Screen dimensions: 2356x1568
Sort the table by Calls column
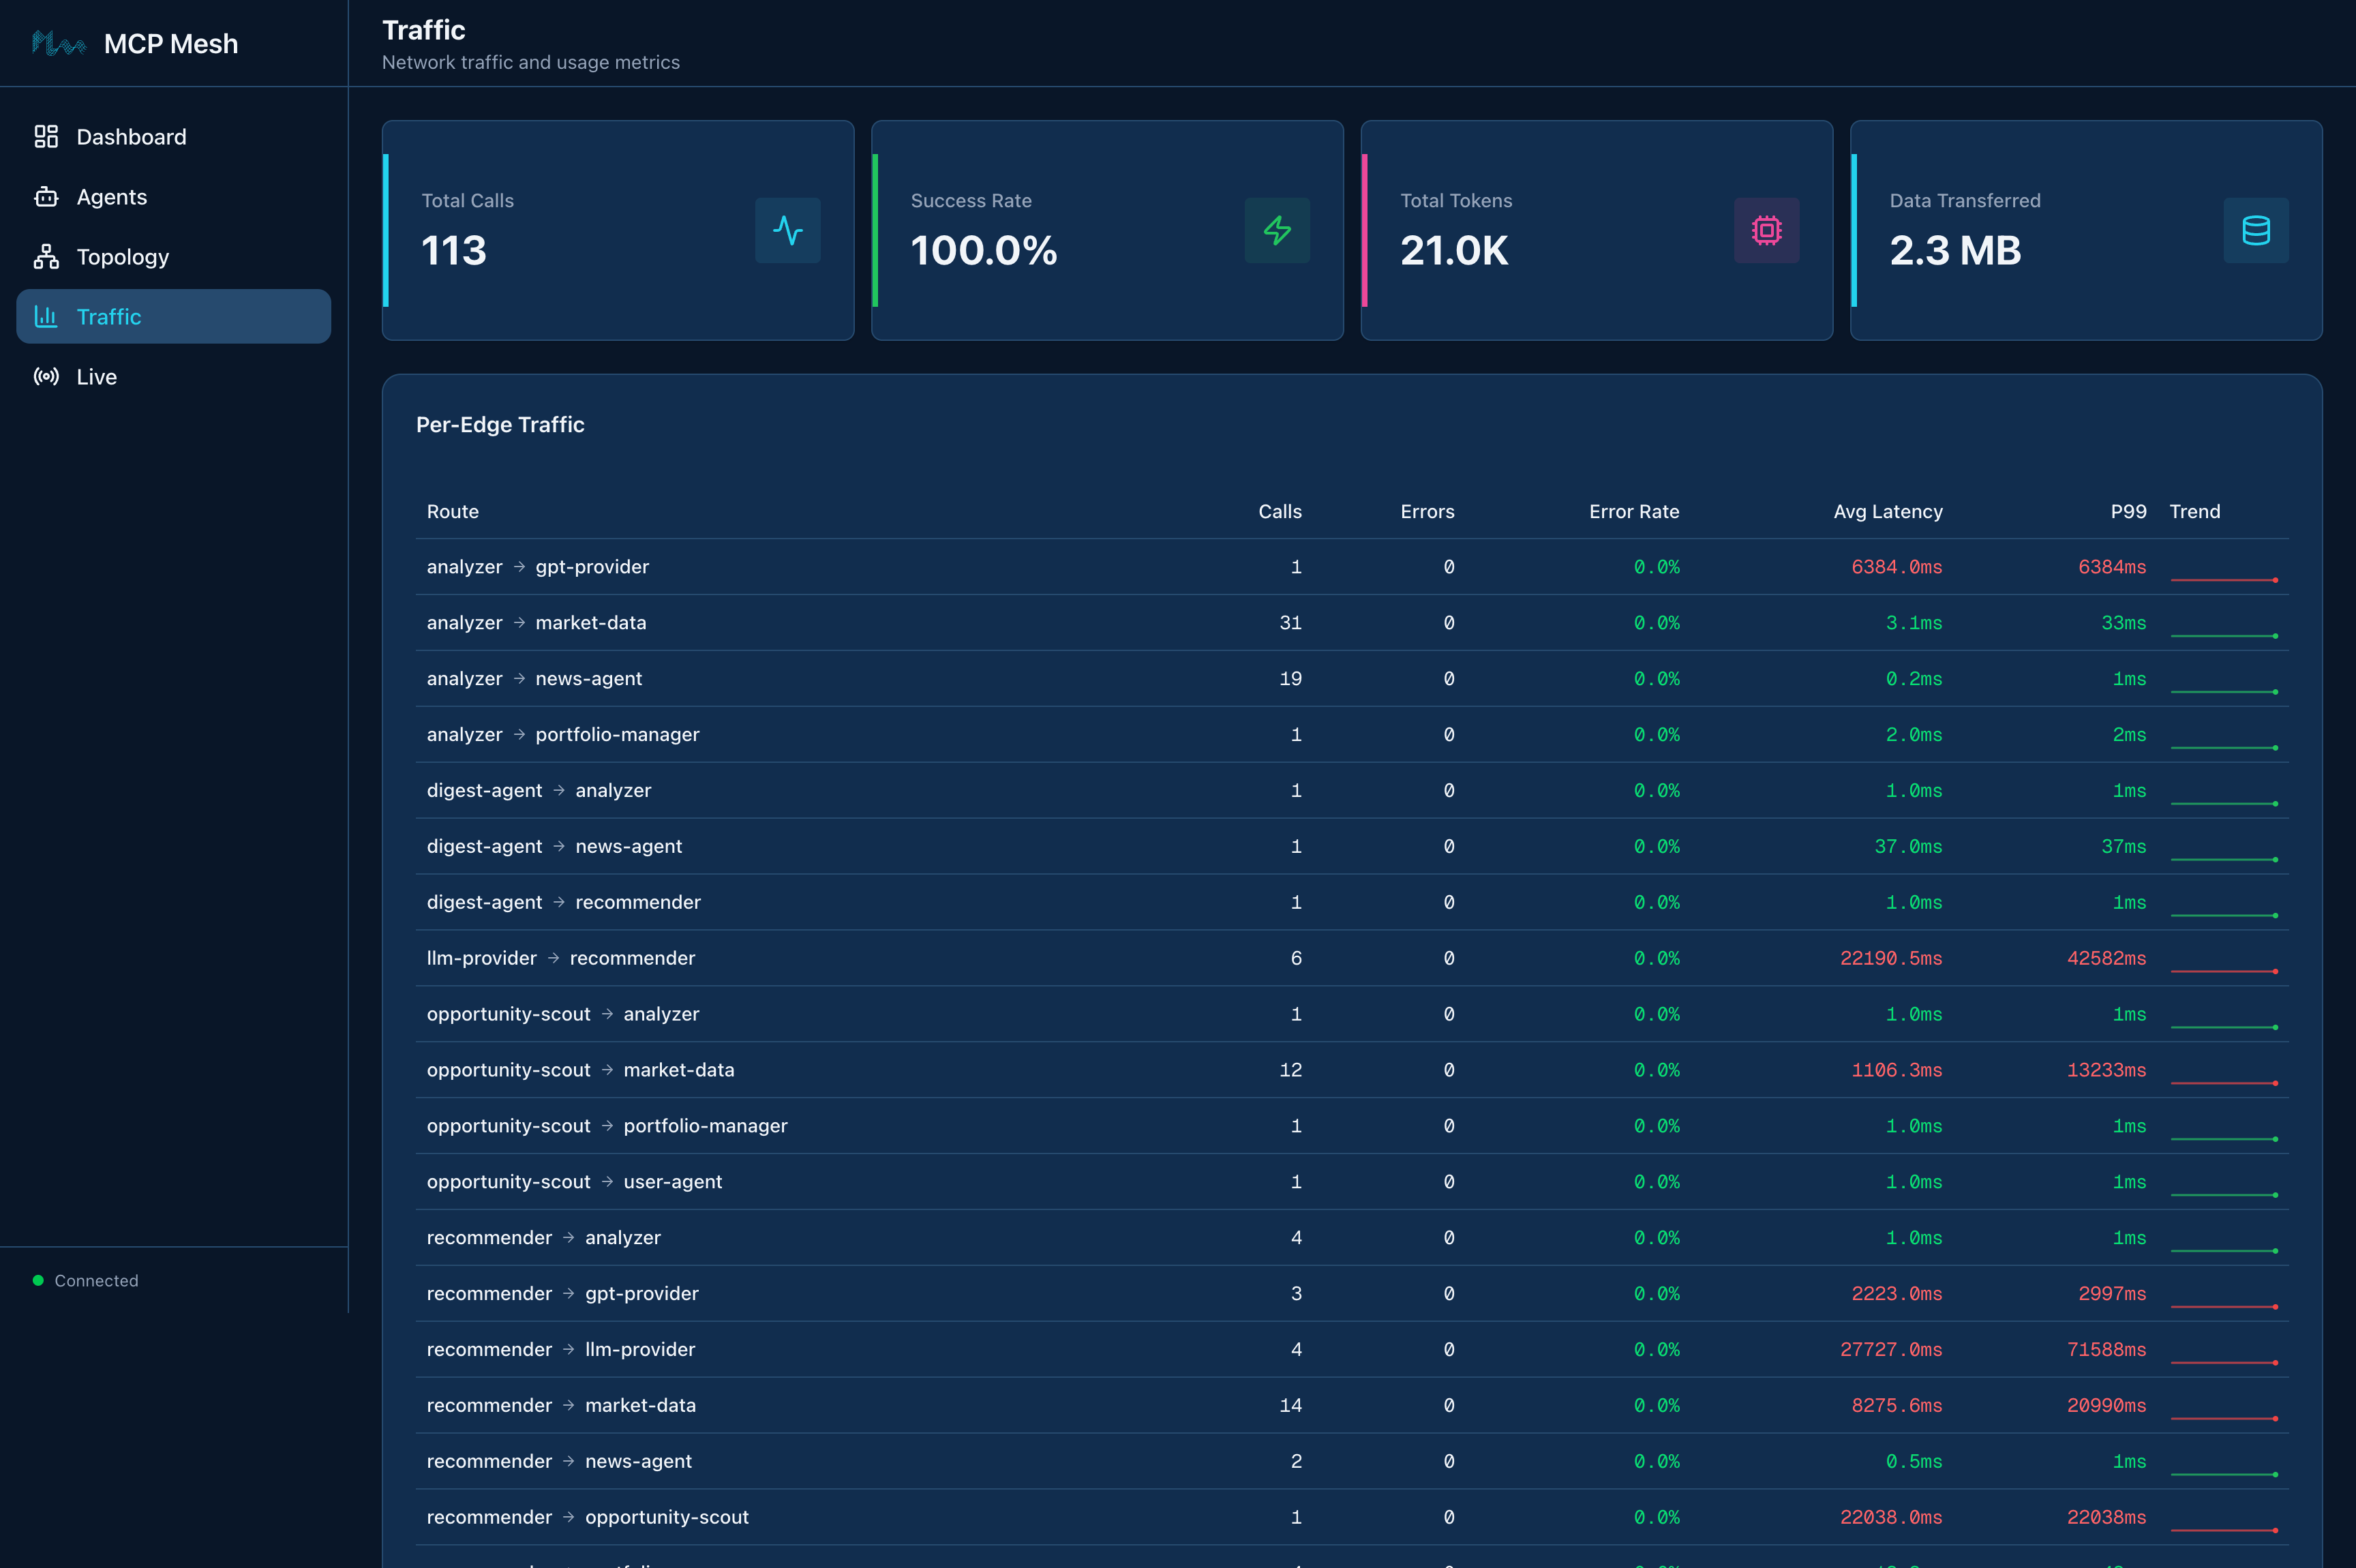[1280, 511]
